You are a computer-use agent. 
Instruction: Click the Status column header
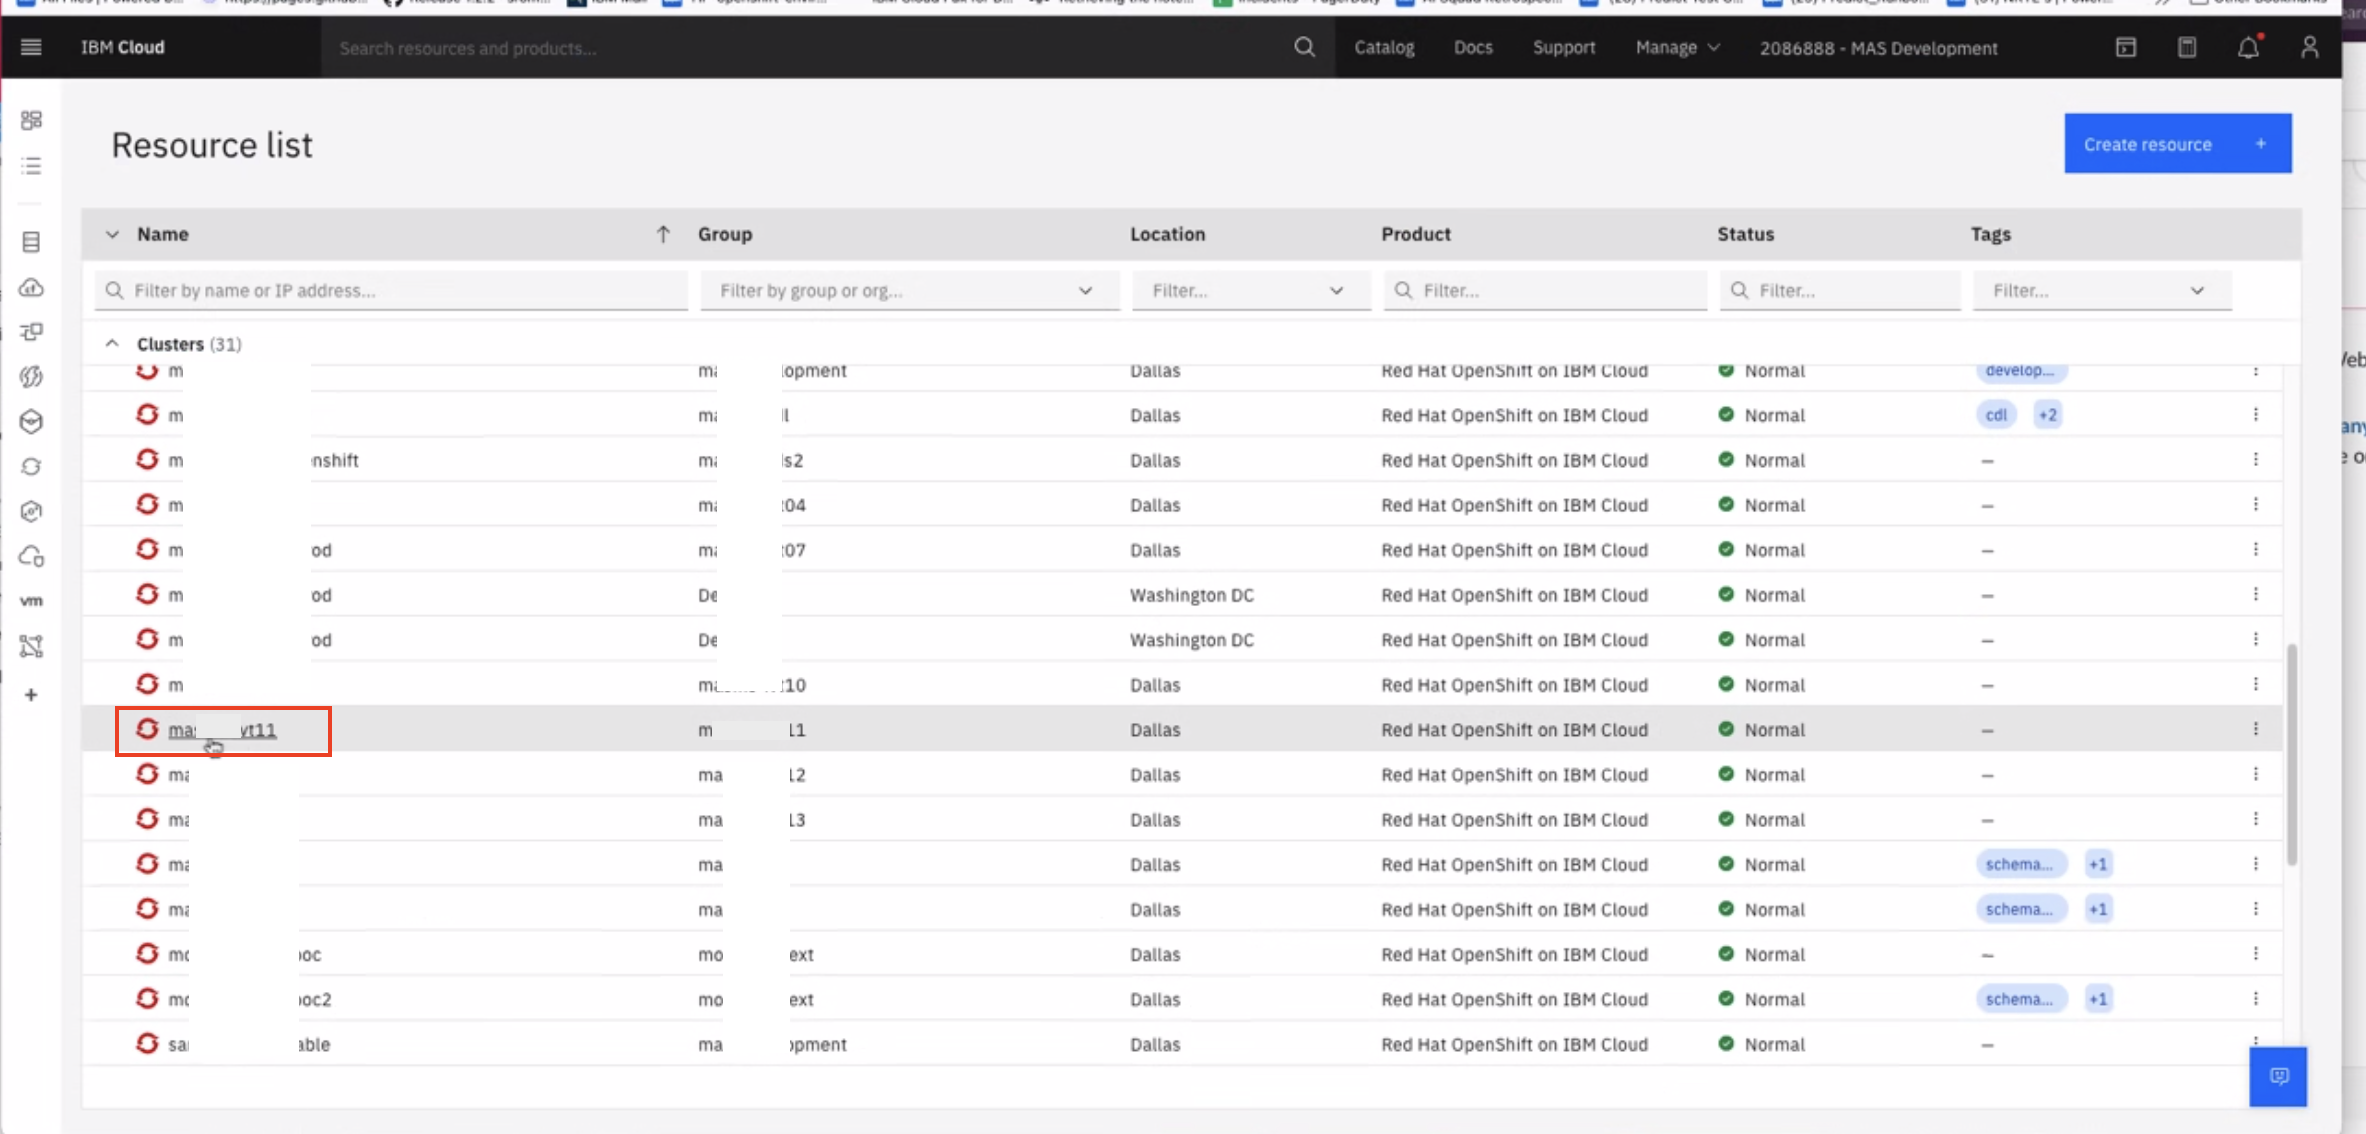coord(1745,234)
